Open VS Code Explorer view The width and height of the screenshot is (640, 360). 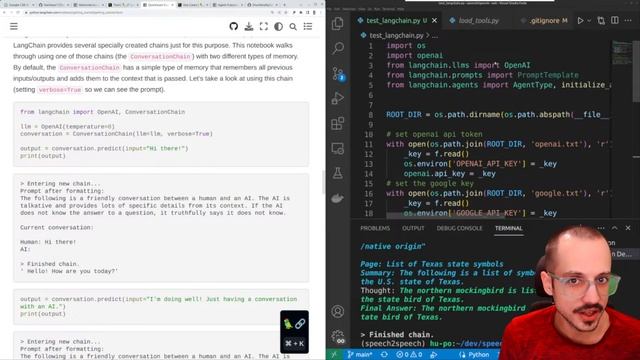[x=338, y=24]
